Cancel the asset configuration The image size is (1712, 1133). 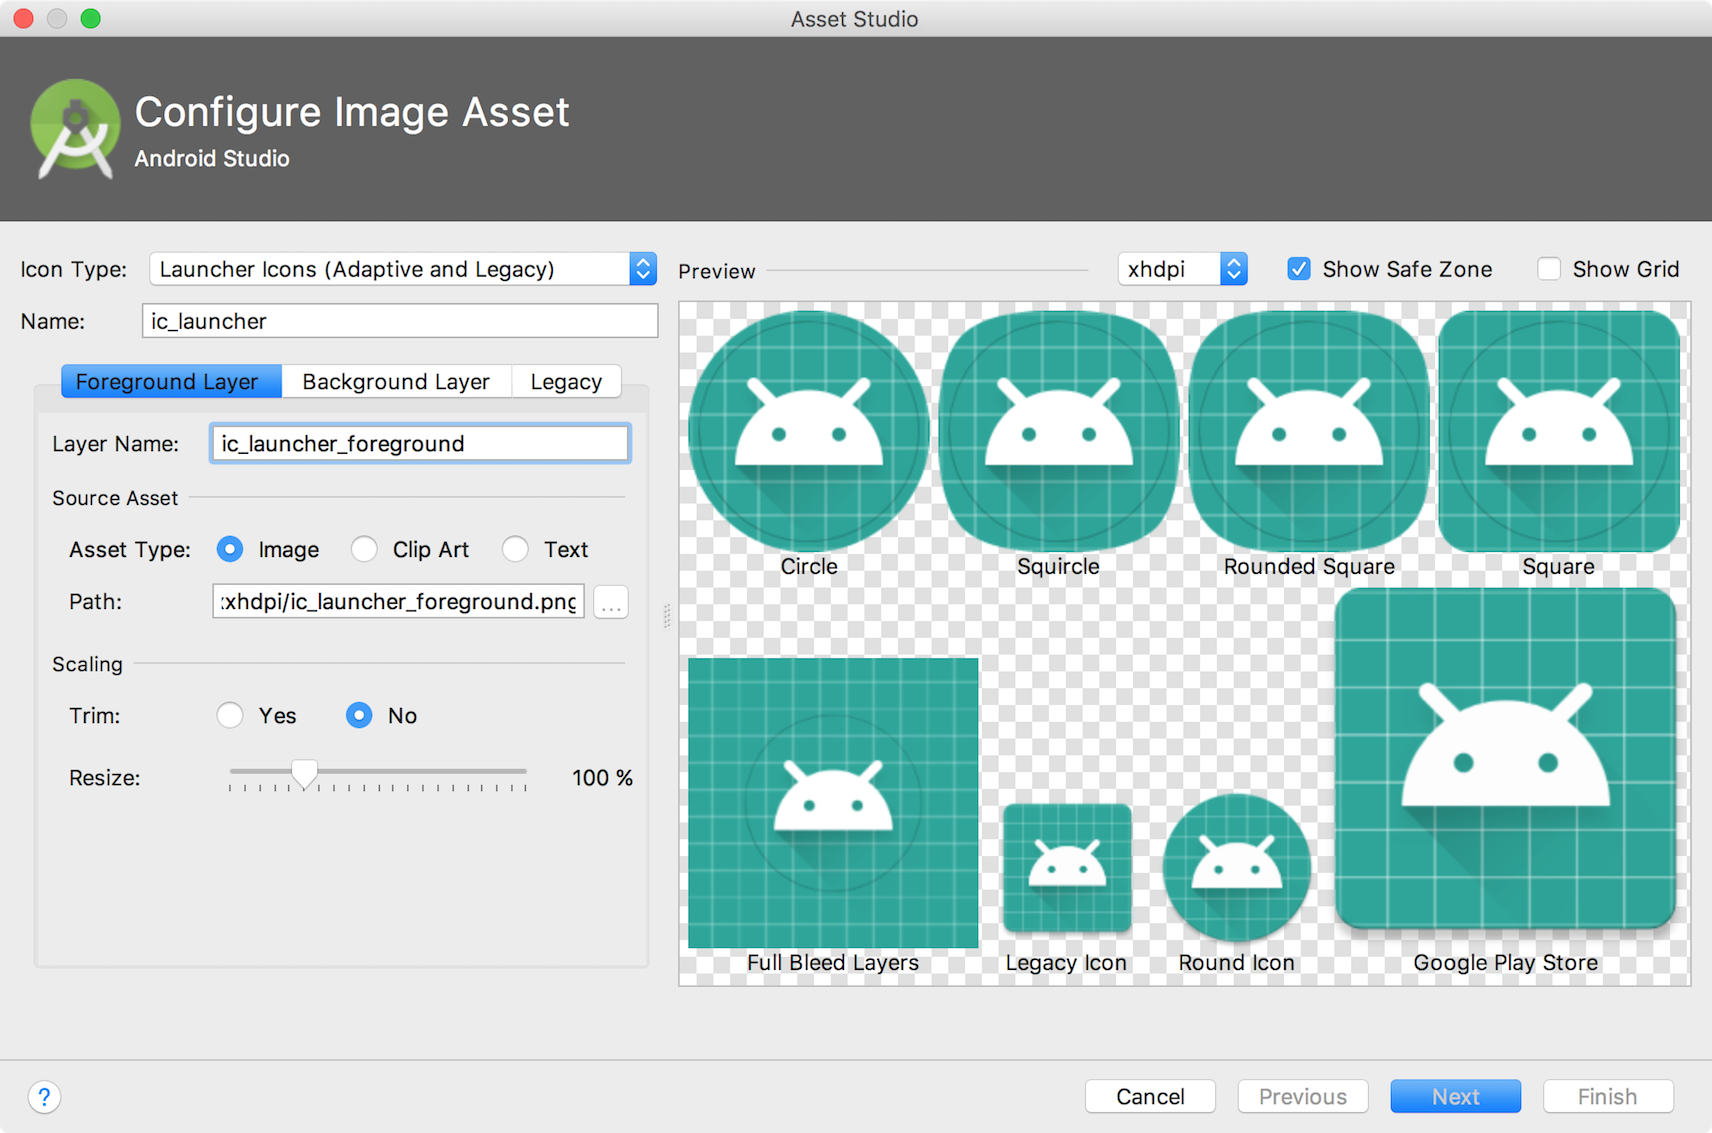(x=1150, y=1096)
